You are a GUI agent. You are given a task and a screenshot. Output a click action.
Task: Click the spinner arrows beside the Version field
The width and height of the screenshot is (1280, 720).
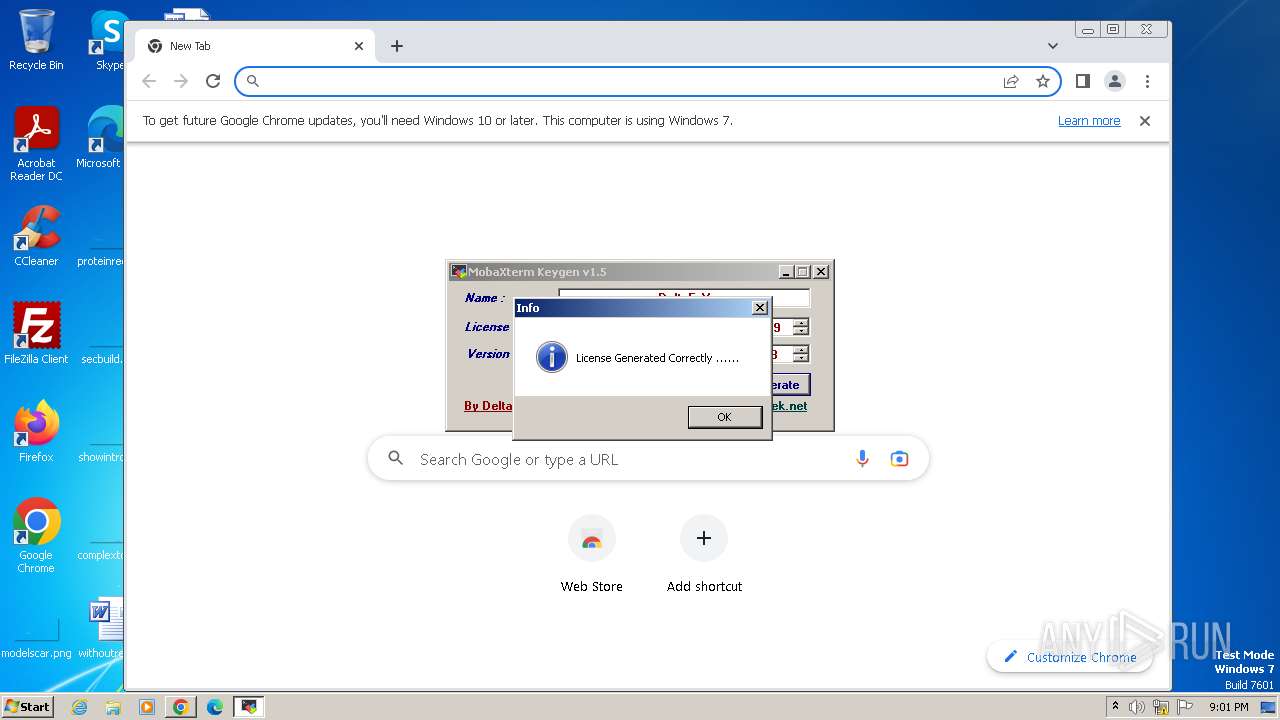pyautogui.click(x=801, y=354)
